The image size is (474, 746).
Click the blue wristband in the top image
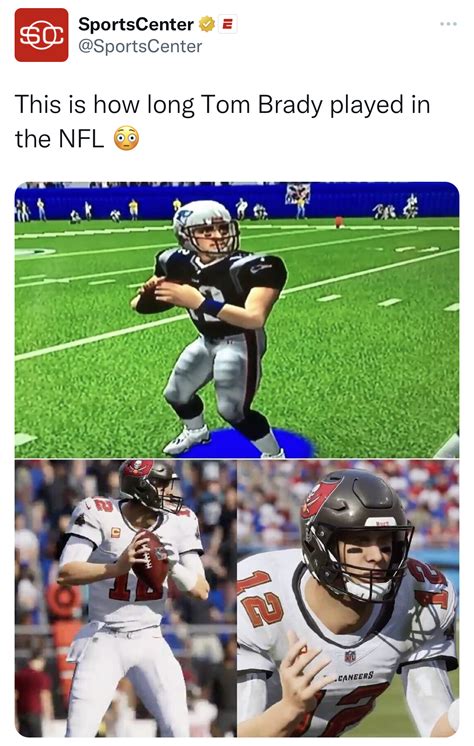[210, 307]
